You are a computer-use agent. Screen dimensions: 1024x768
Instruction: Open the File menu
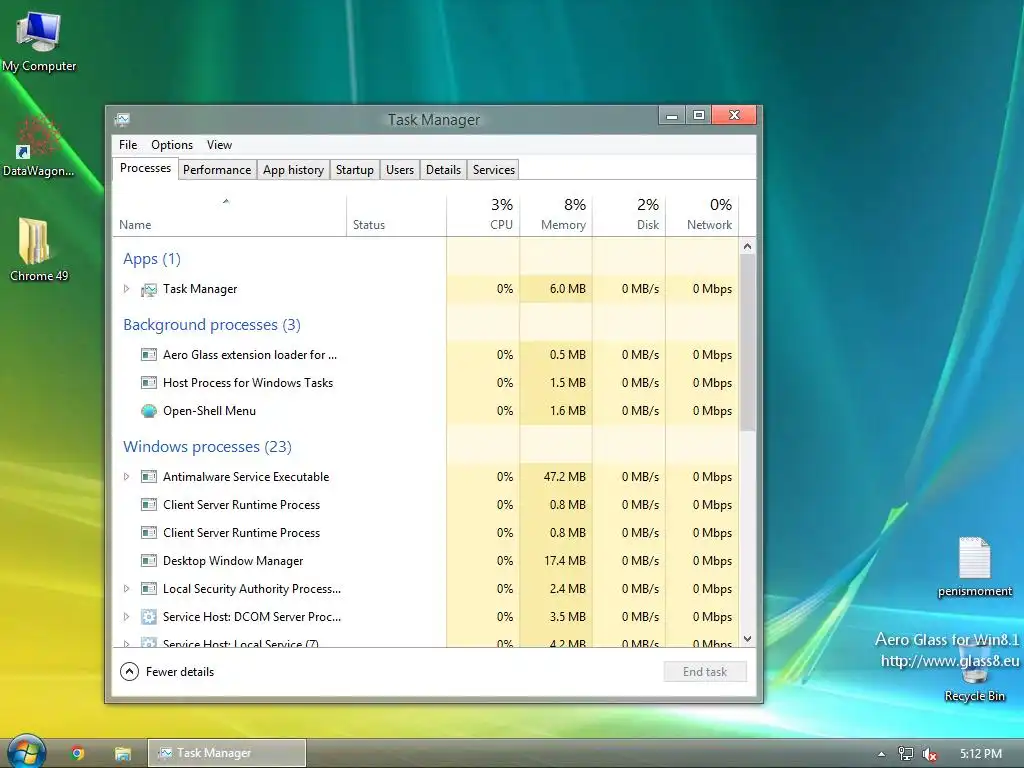128,145
